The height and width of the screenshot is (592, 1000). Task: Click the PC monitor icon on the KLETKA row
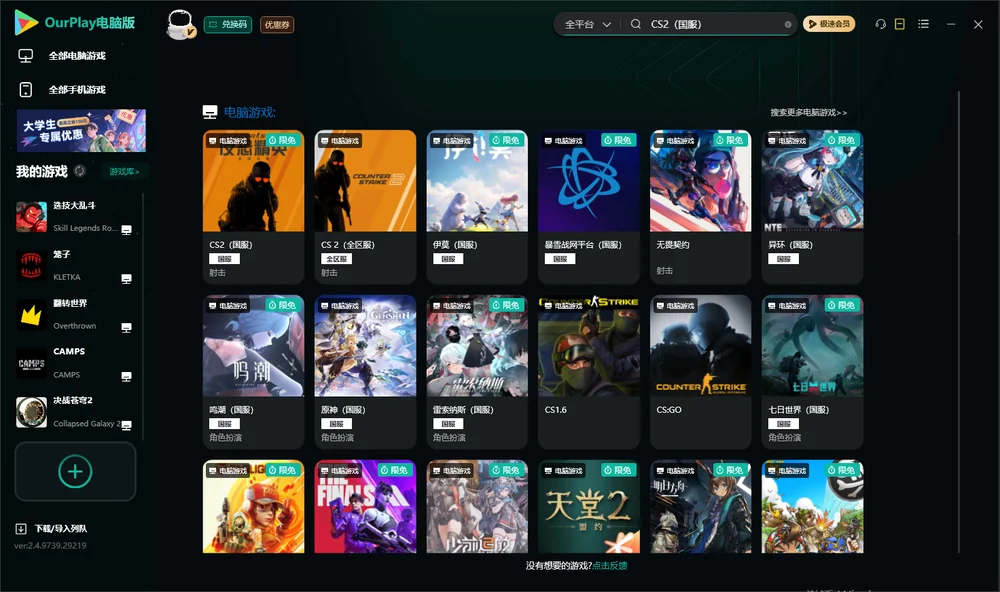coord(126,279)
